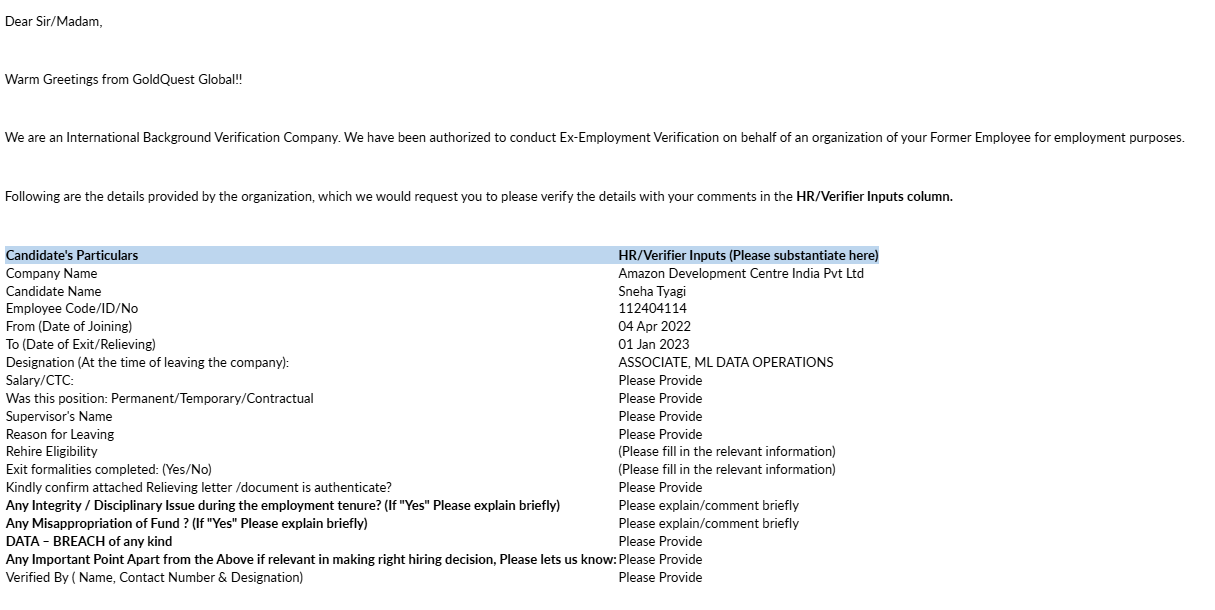Select exit date '01 Jan 2023'
Image resolution: width=1215 pixels, height=610 pixels.
click(x=653, y=345)
